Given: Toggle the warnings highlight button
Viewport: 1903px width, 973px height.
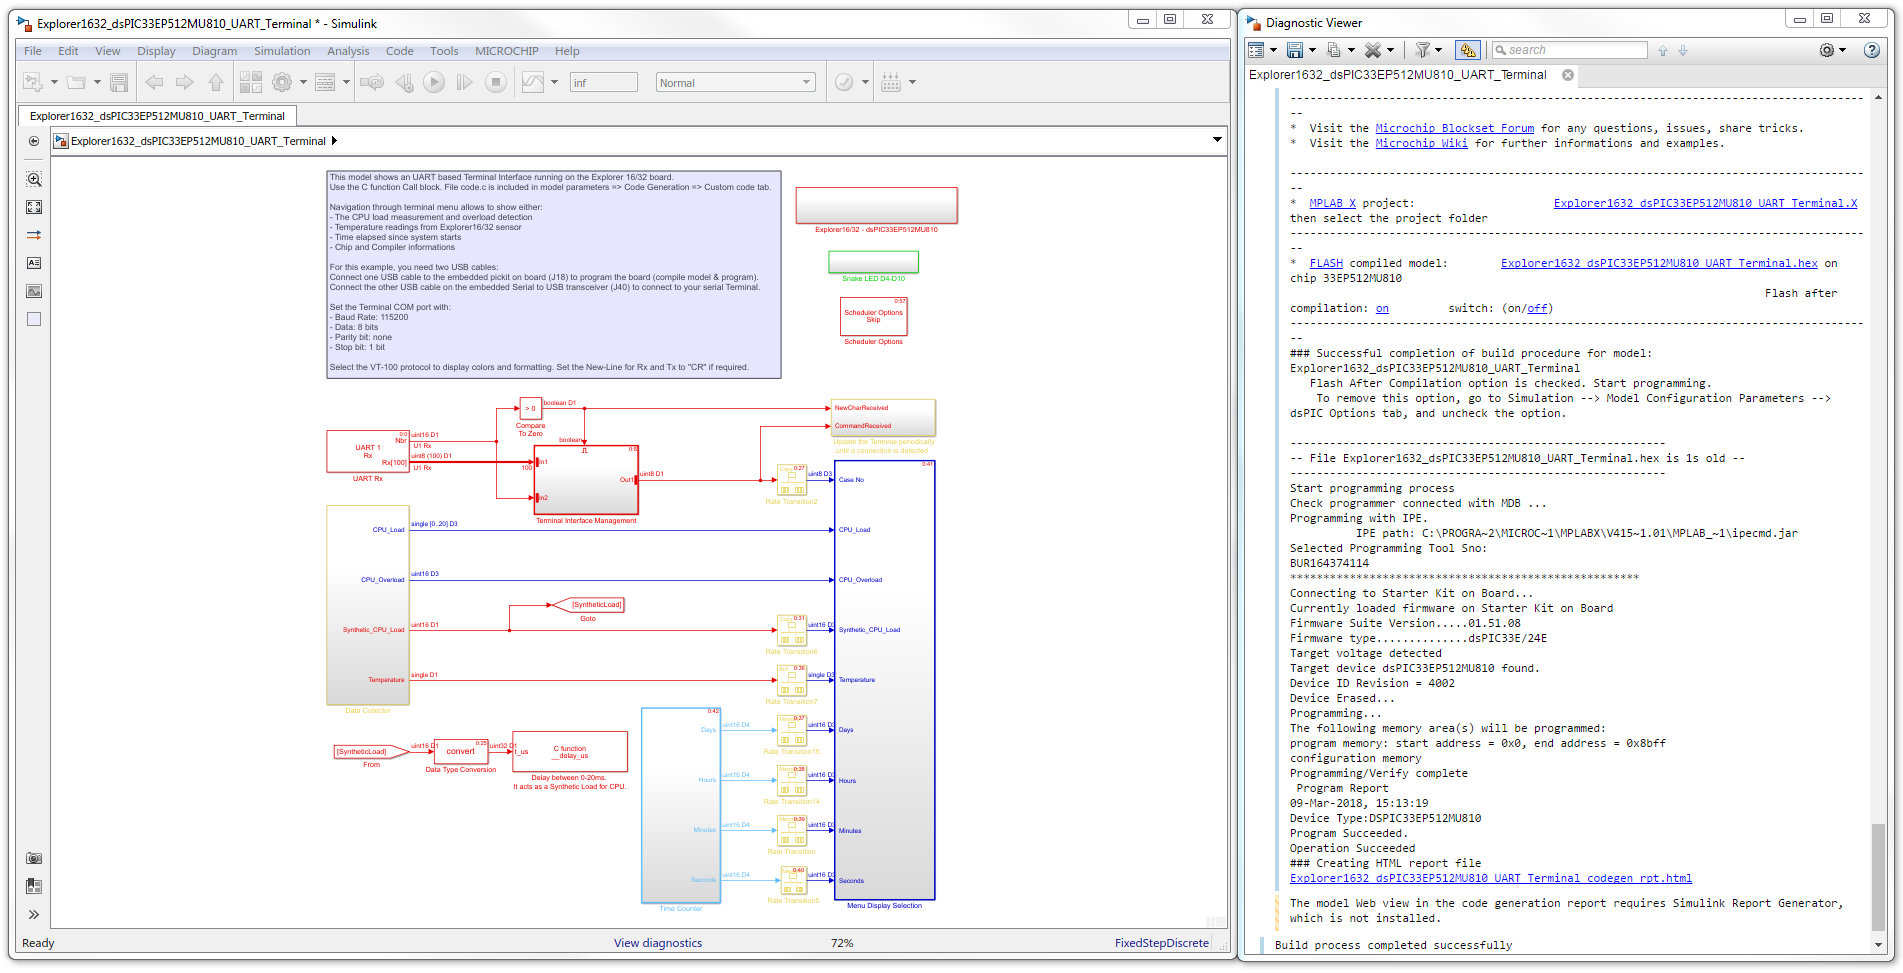Looking at the screenshot, I should click(x=1467, y=50).
